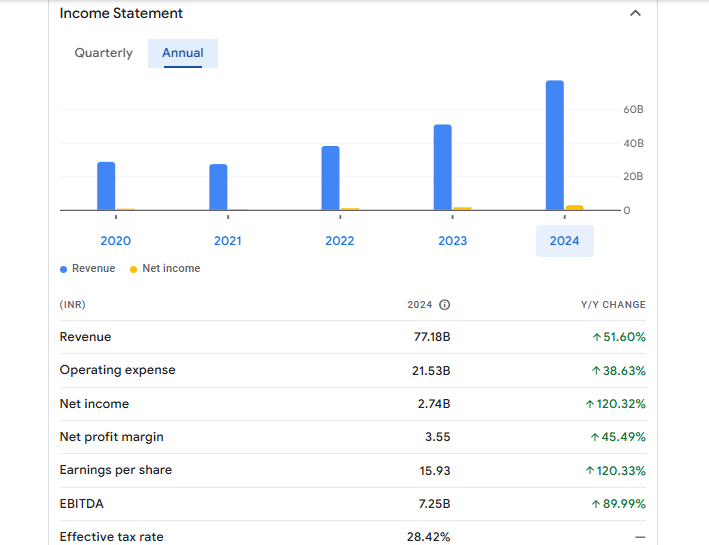Click the (INR) currency header

pos(72,305)
